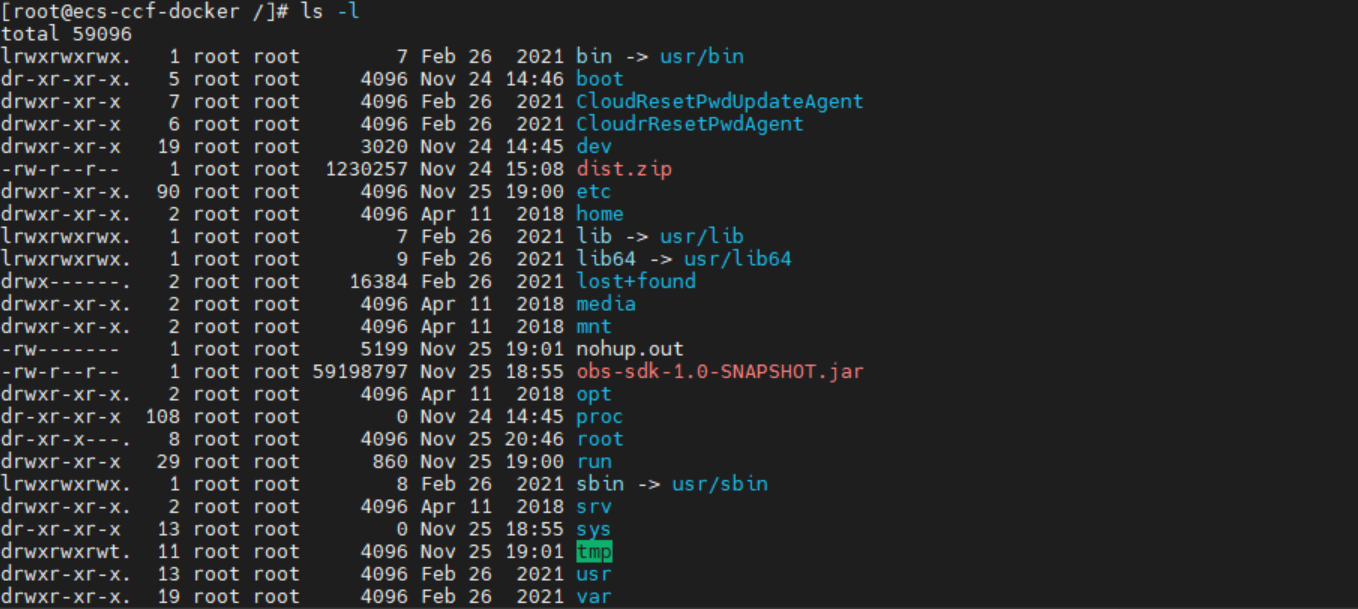
Task: Click the CloudrResetPwdAgent directory entry
Action: coord(689,124)
